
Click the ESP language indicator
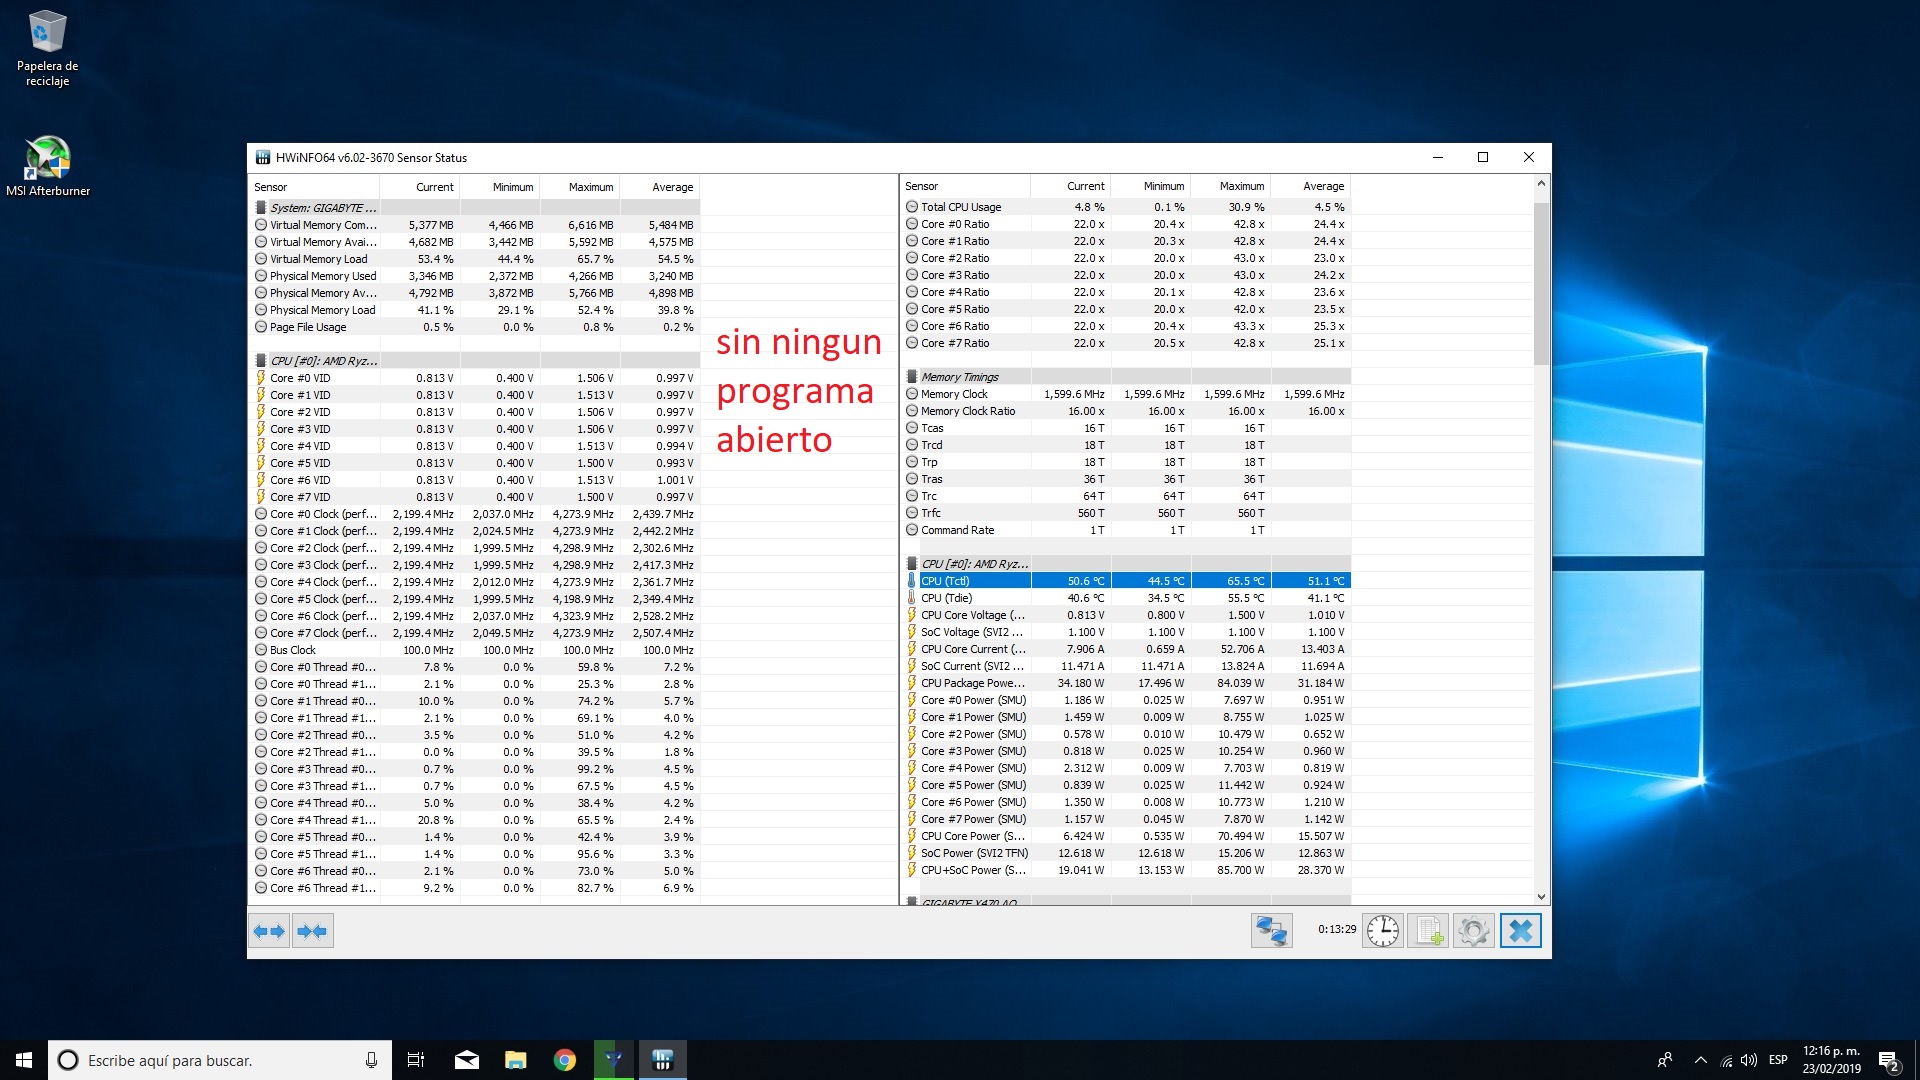(1778, 1060)
